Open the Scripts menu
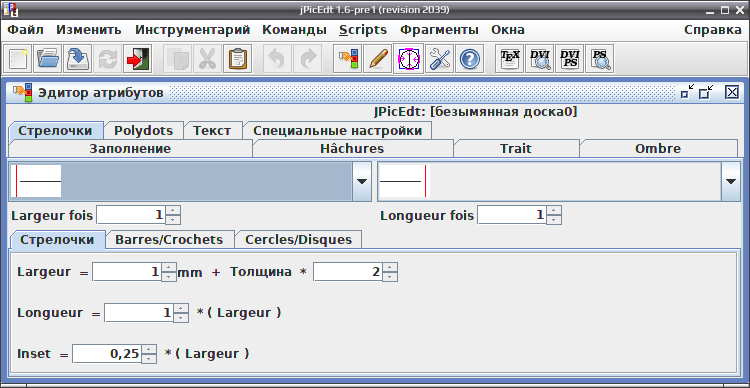The image size is (750, 388). pos(363,30)
